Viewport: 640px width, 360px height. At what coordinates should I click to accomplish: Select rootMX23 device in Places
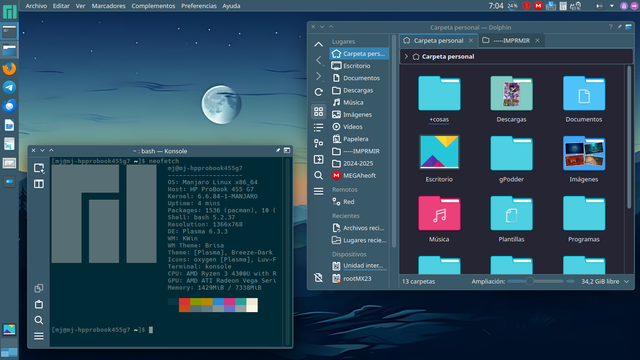[359, 278]
